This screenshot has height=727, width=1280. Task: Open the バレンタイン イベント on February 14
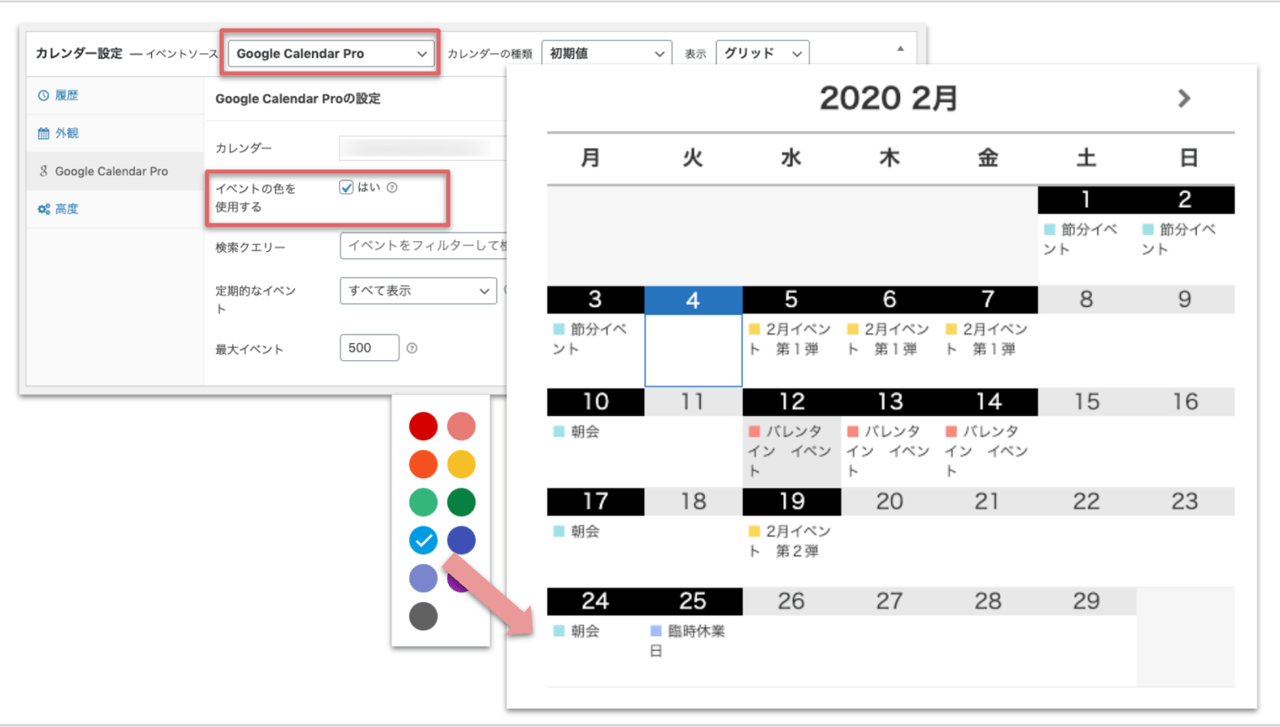[x=987, y=451]
